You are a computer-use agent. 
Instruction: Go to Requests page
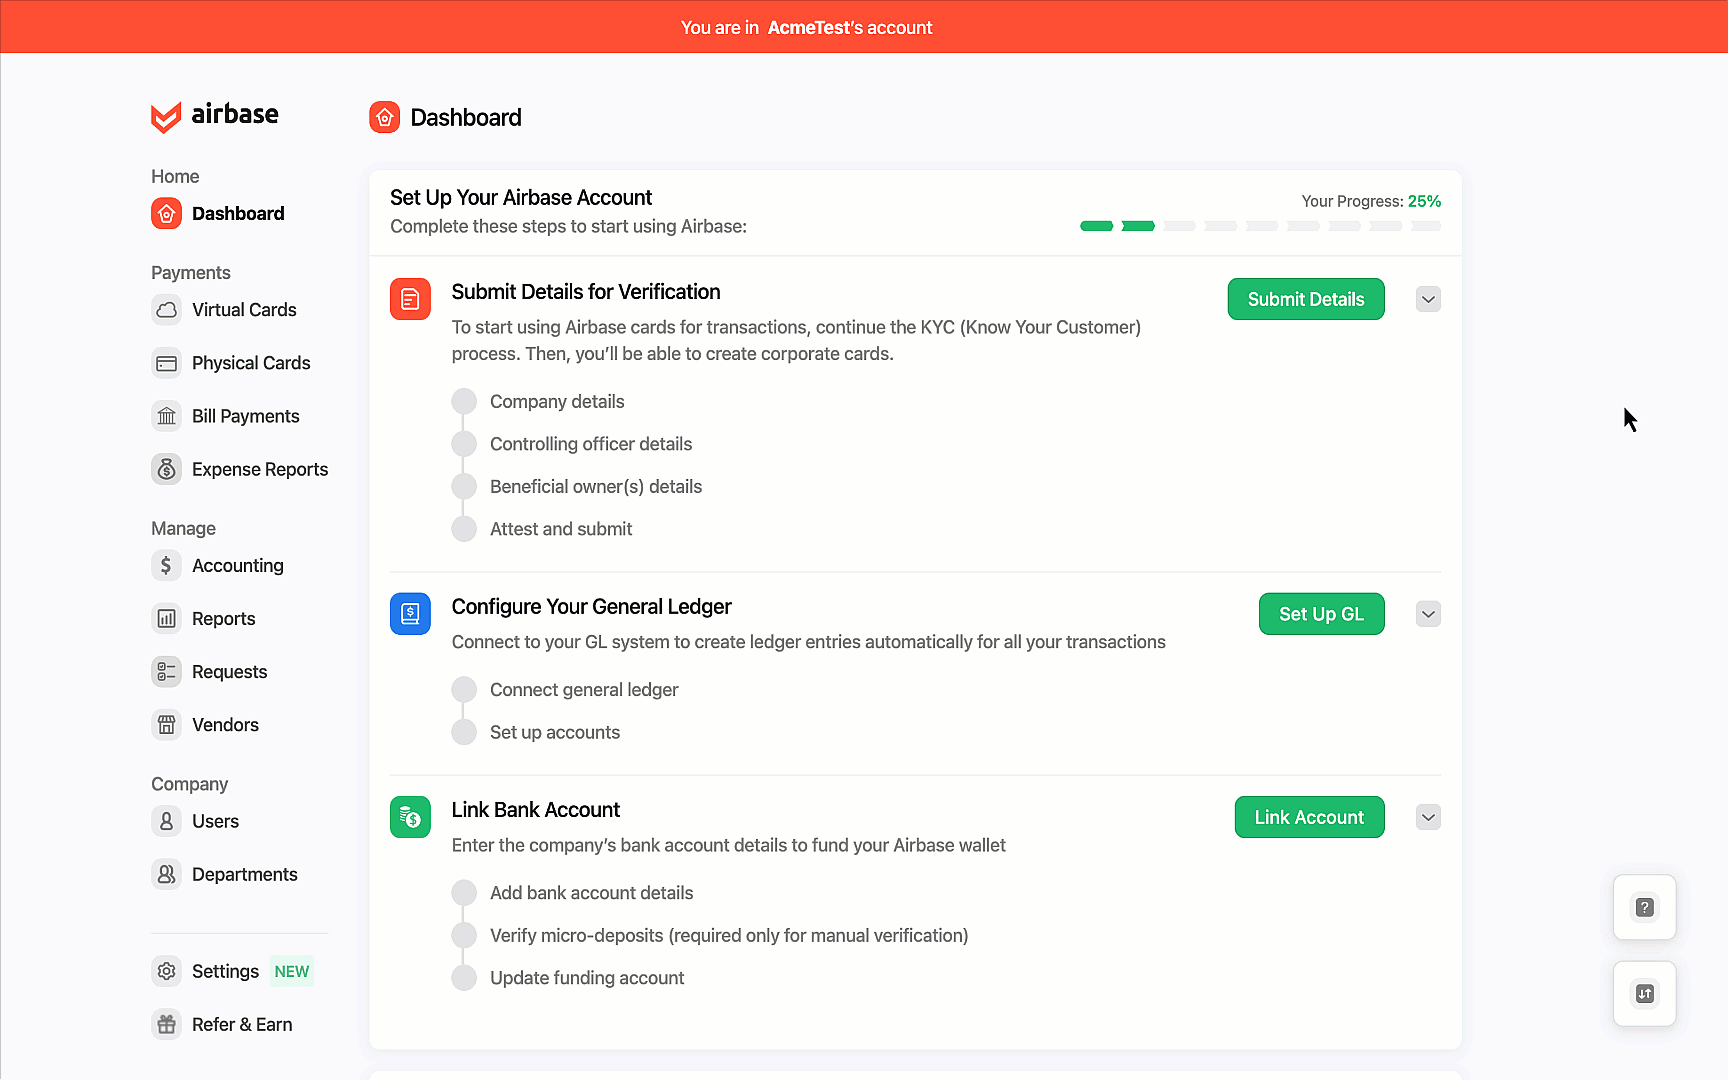click(x=210, y=672)
